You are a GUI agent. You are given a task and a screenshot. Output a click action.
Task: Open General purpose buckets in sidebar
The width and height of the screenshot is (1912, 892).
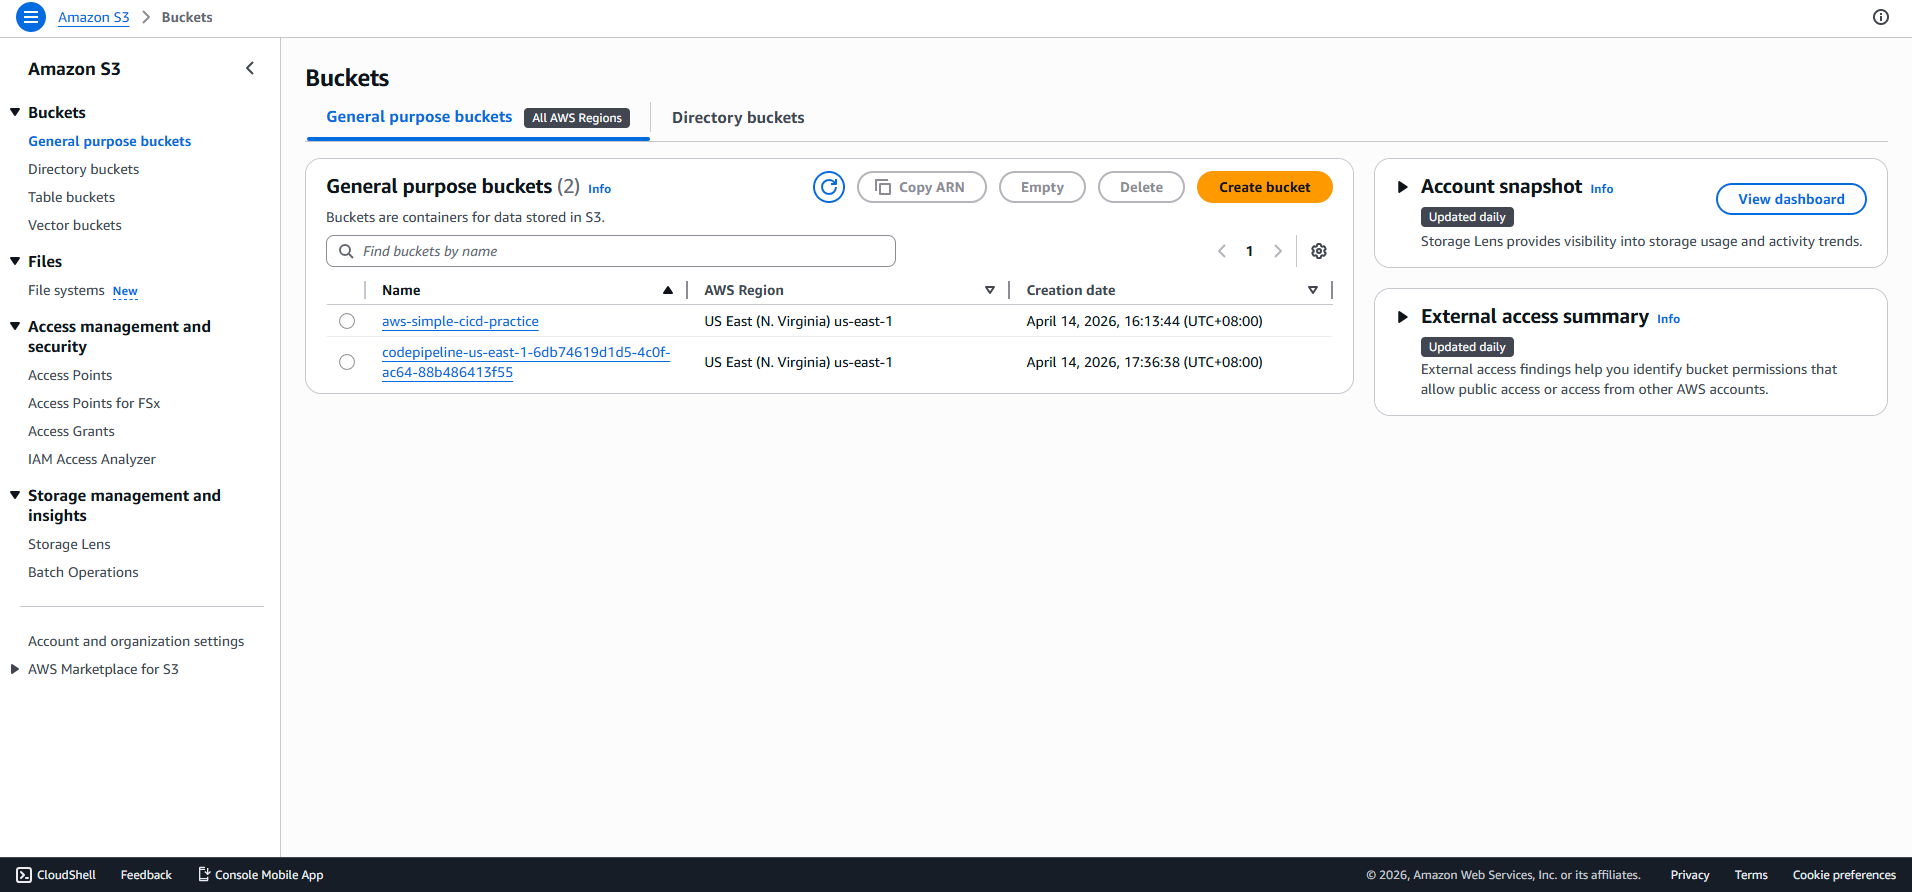click(x=110, y=141)
